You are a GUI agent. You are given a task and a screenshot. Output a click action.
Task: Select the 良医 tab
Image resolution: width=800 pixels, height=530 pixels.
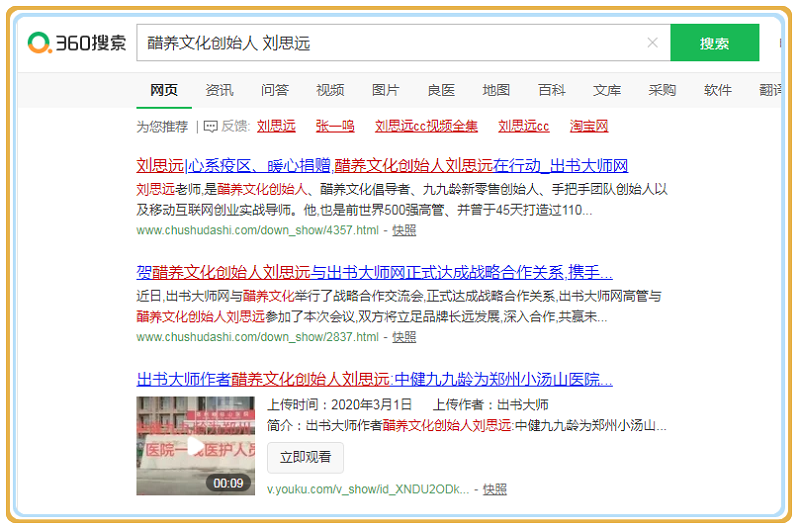click(441, 90)
